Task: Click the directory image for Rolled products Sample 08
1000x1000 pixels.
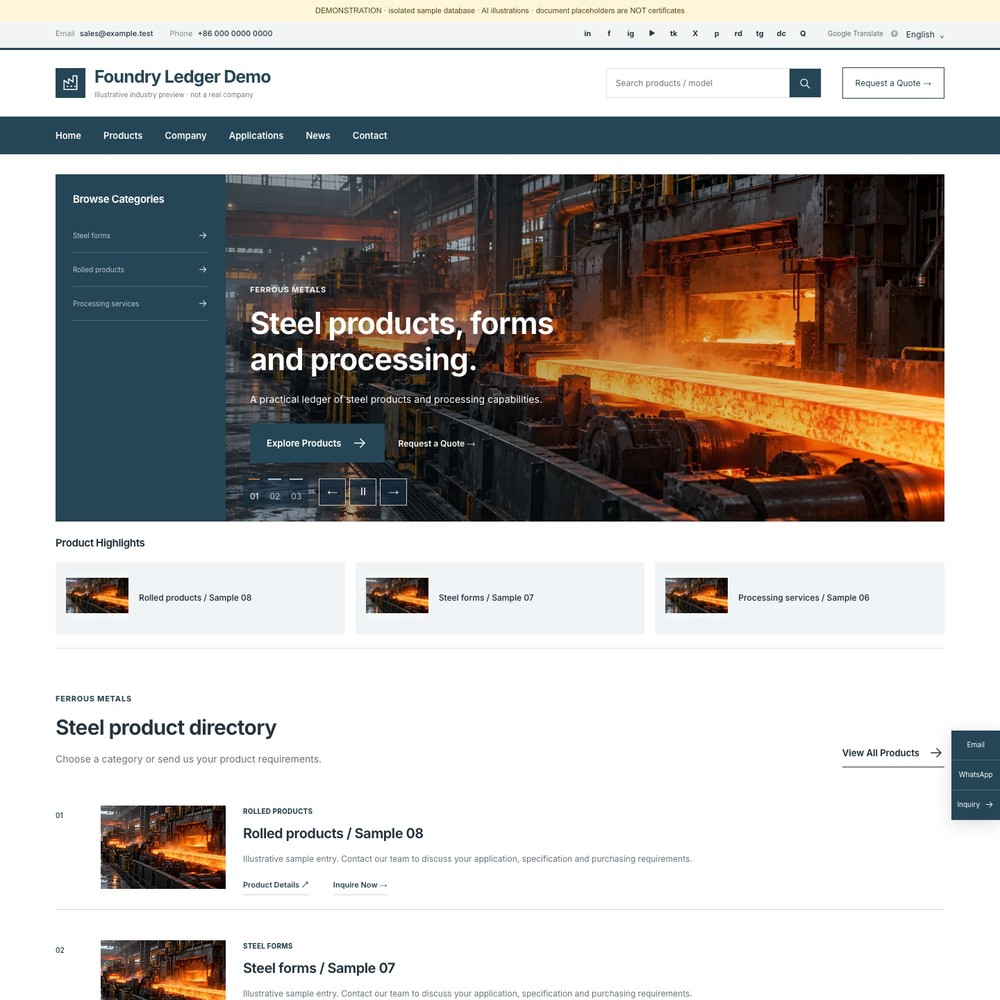Action: coord(163,847)
